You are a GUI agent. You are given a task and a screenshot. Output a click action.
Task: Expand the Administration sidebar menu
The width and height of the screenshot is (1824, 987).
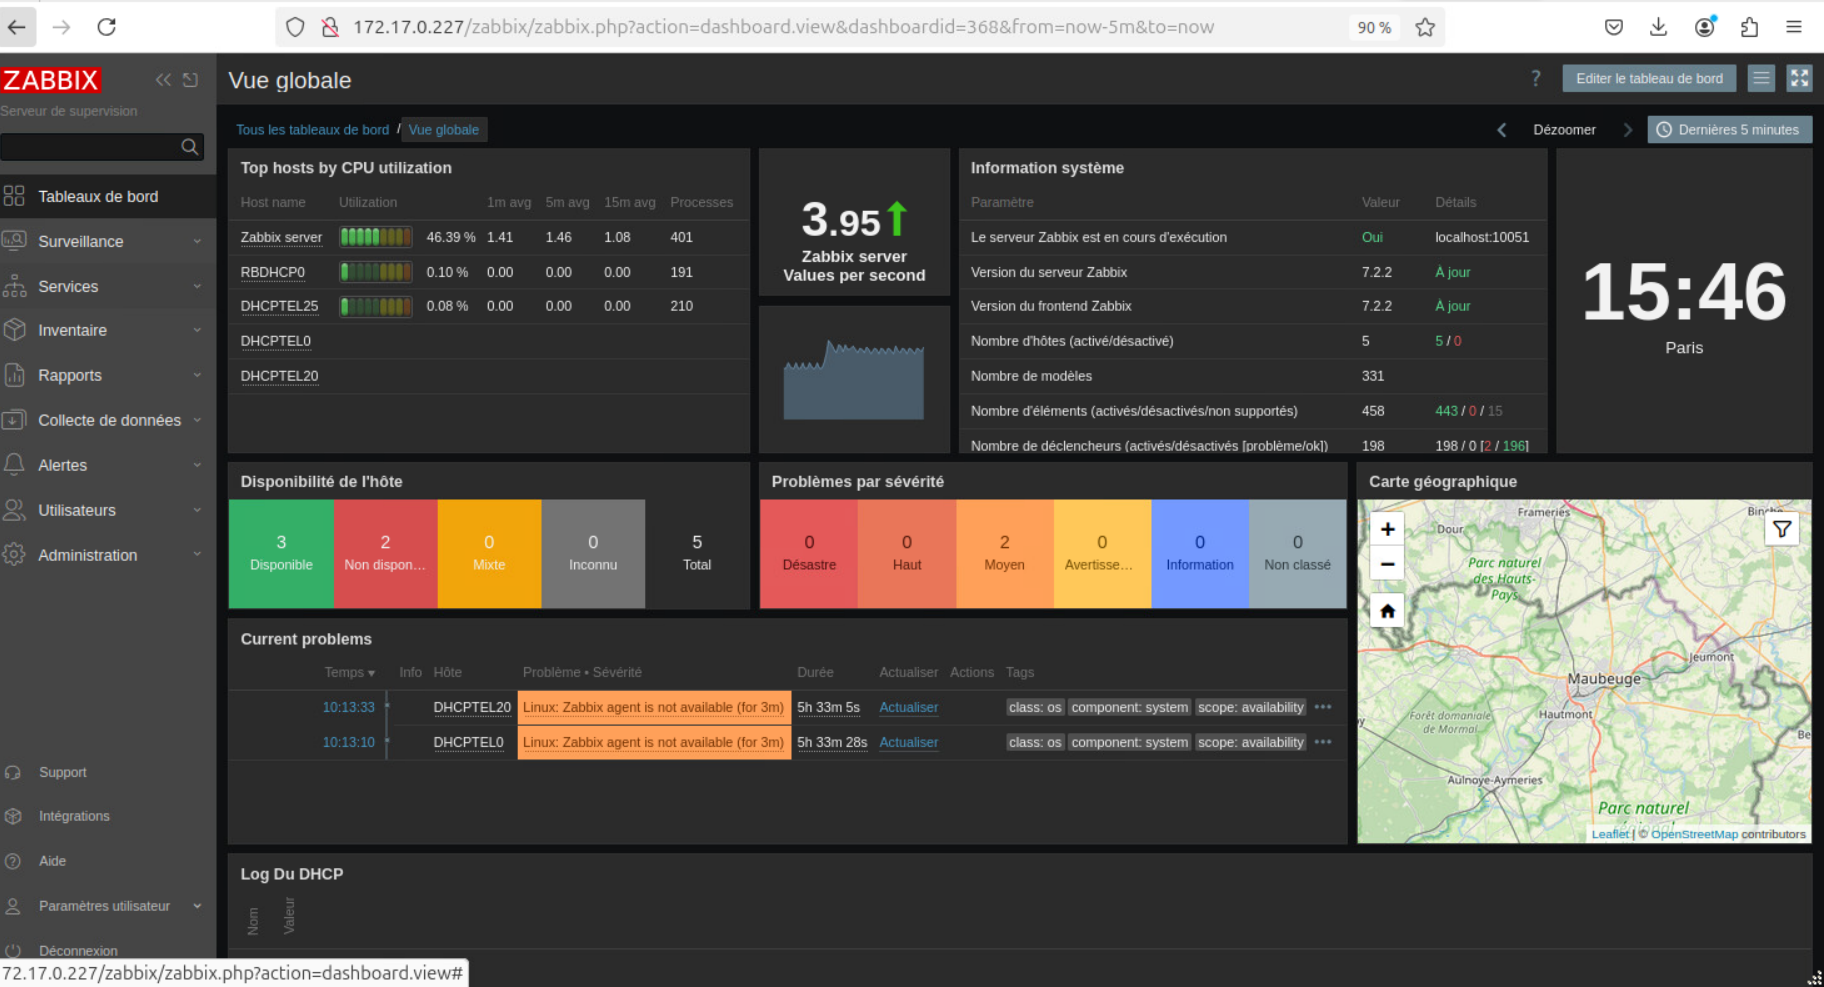click(100, 555)
